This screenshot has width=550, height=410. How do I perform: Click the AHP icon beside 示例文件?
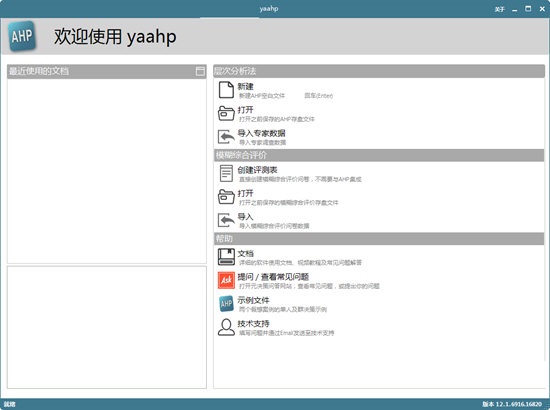tap(226, 303)
